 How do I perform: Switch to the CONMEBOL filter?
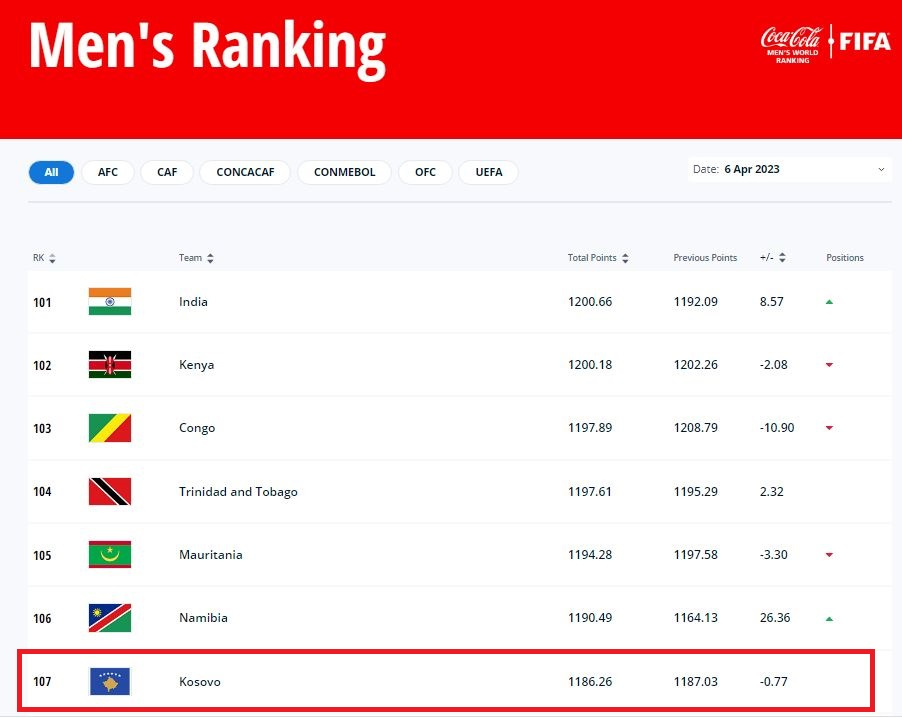[x=344, y=172]
